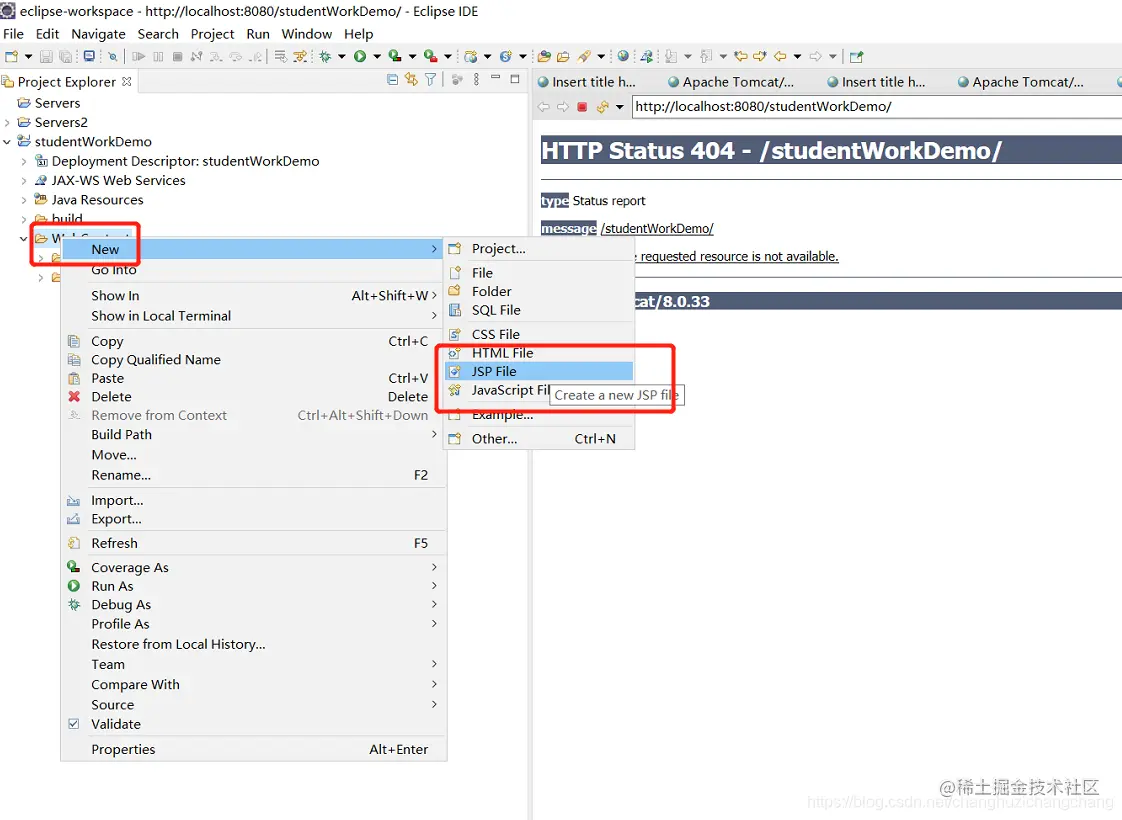
Task: Click the Open Type icon in toolbar
Action: click(x=545, y=57)
